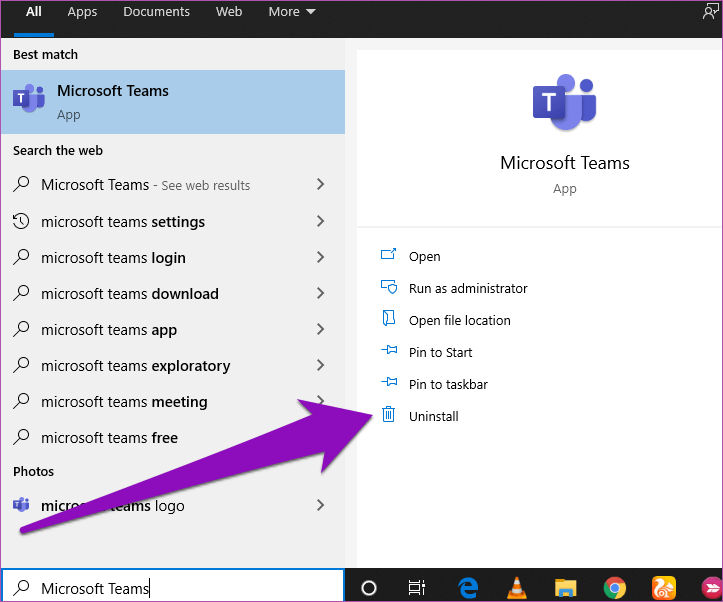Launch VLC media player from taskbar
This screenshot has width=723, height=602.
pos(516,587)
